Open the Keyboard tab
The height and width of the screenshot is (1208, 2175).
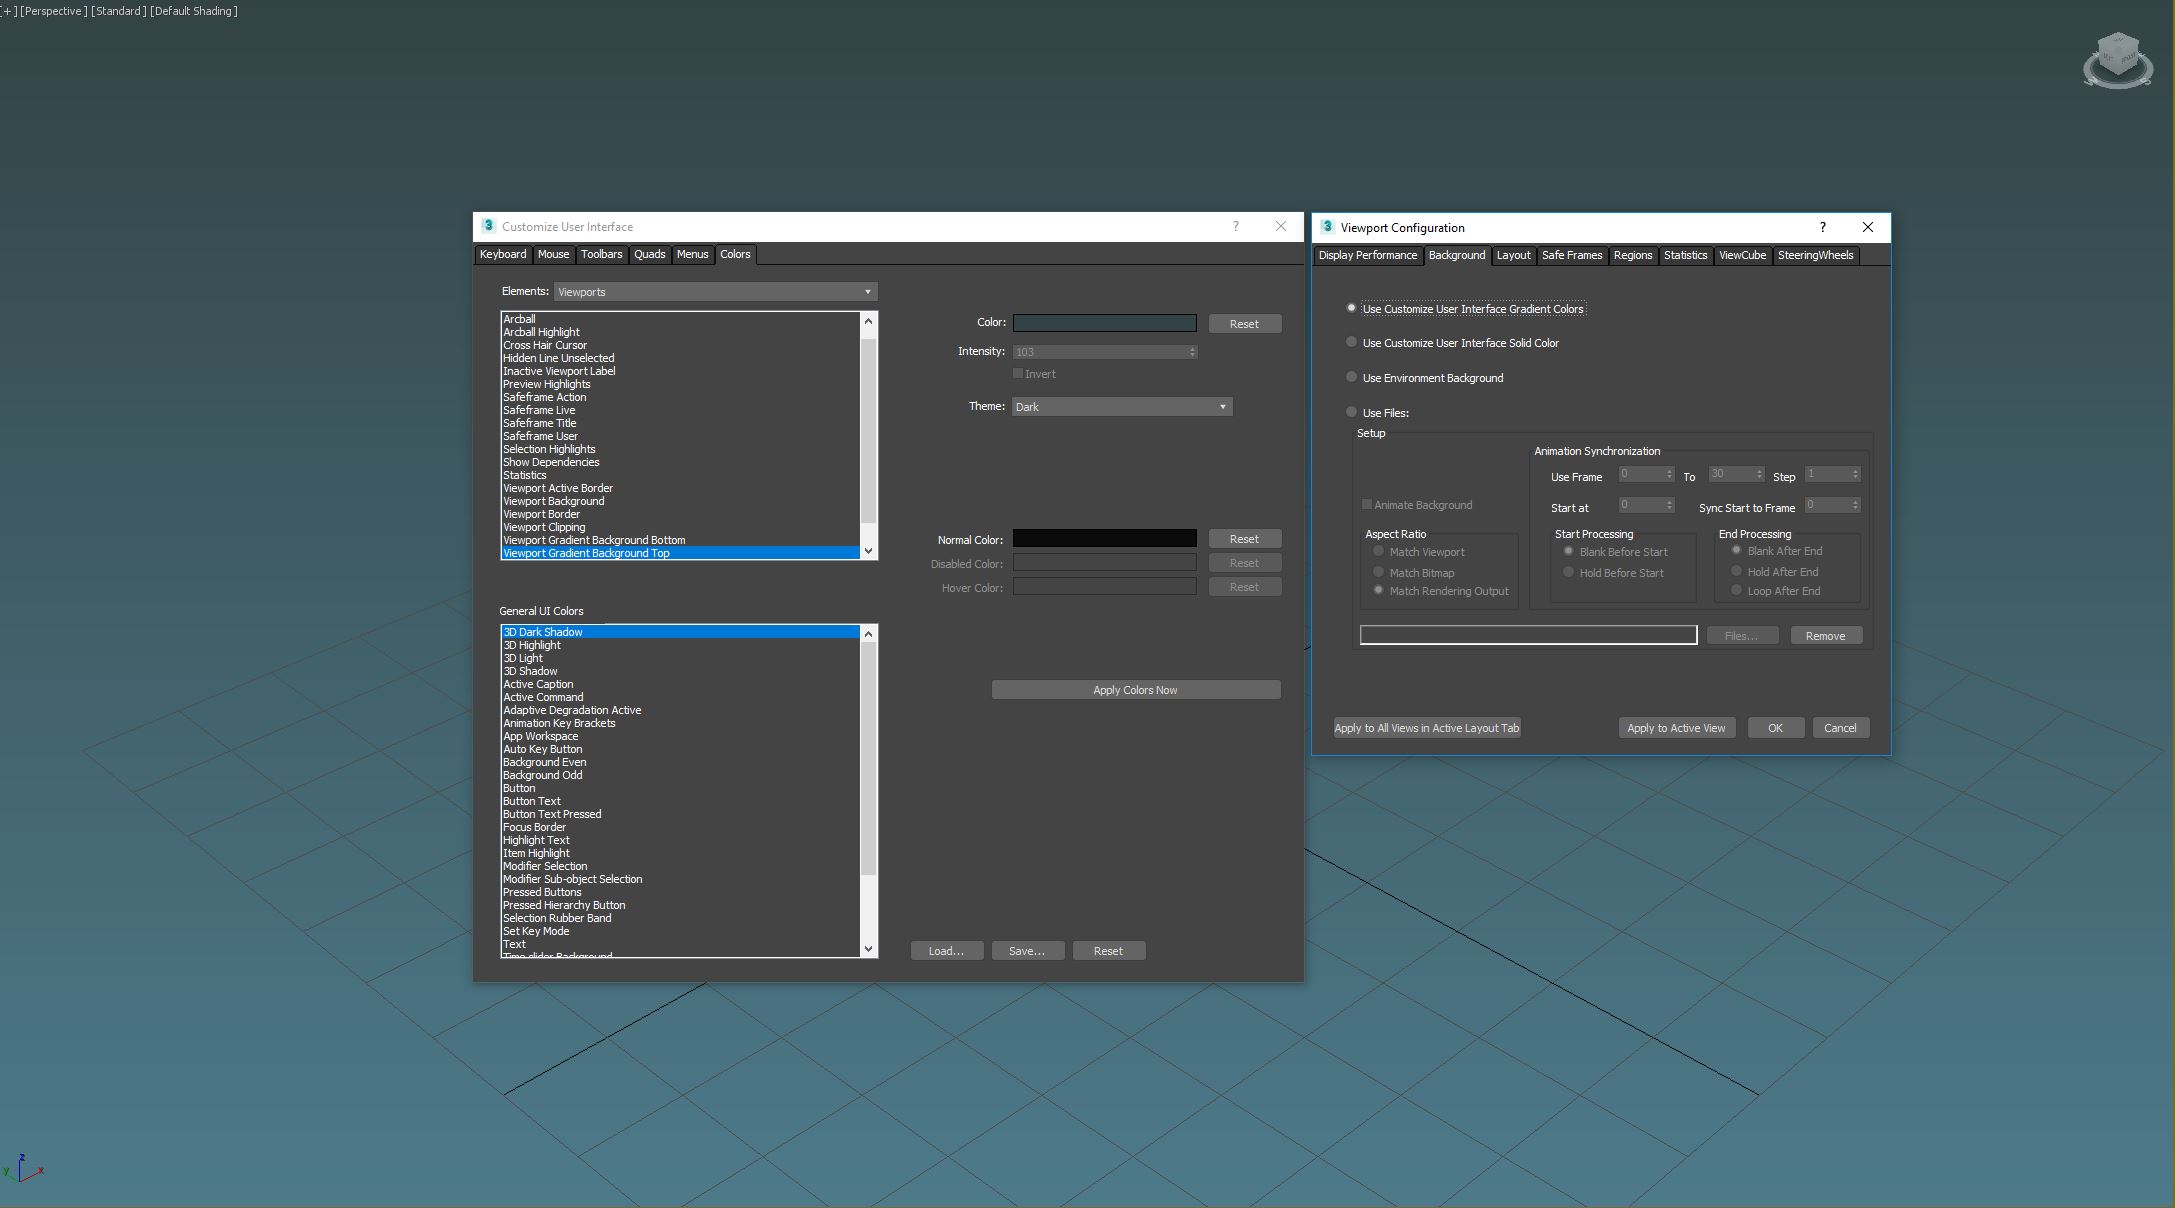click(x=502, y=254)
